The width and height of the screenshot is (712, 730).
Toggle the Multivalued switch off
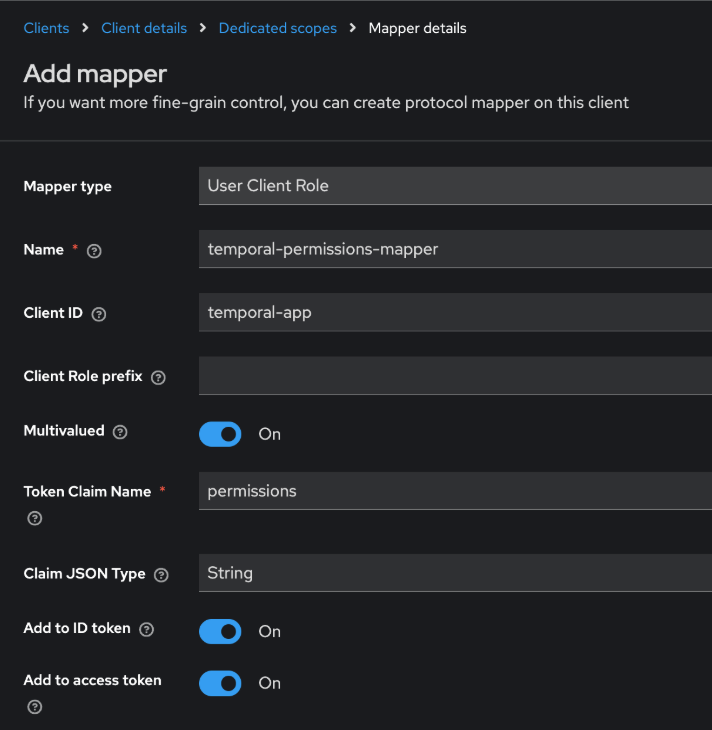[x=220, y=434]
